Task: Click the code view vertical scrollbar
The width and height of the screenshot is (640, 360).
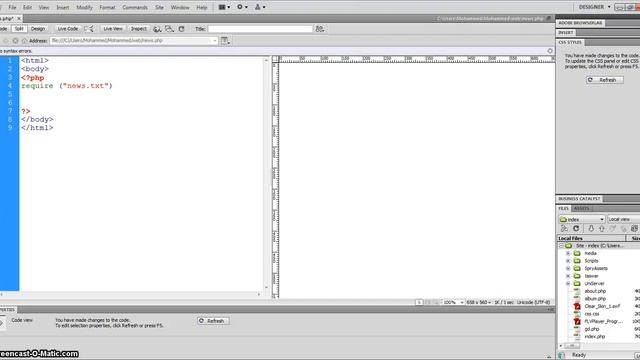Action: 267,173
